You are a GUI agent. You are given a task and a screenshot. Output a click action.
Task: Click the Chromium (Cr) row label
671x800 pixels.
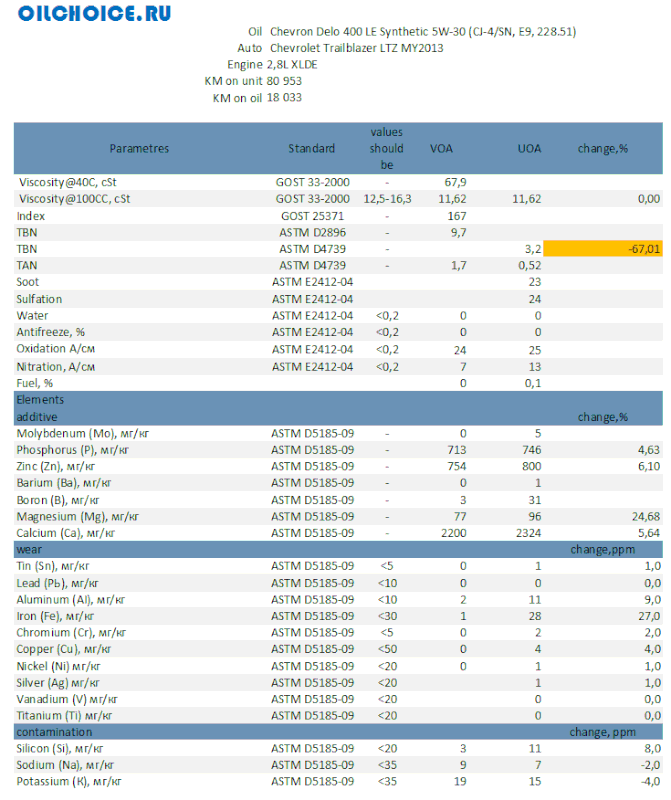click(71, 633)
